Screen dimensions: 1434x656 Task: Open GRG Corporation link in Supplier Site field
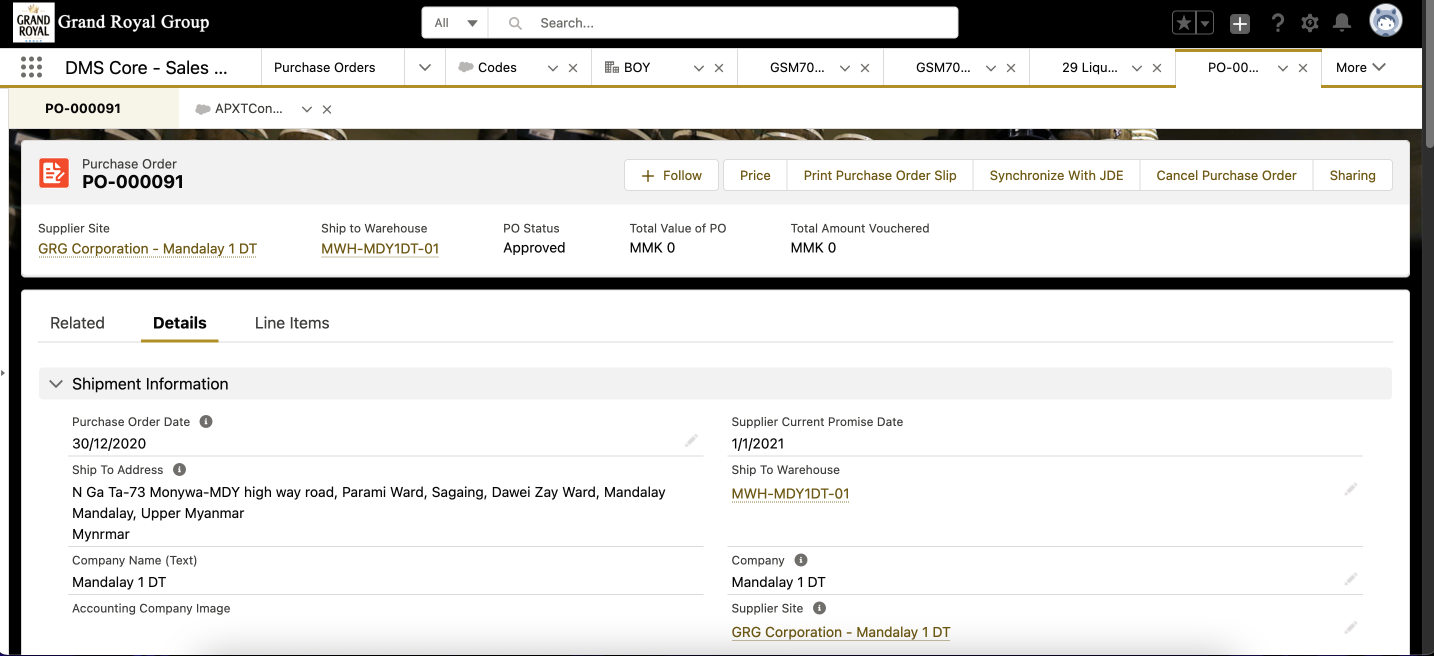pos(841,632)
